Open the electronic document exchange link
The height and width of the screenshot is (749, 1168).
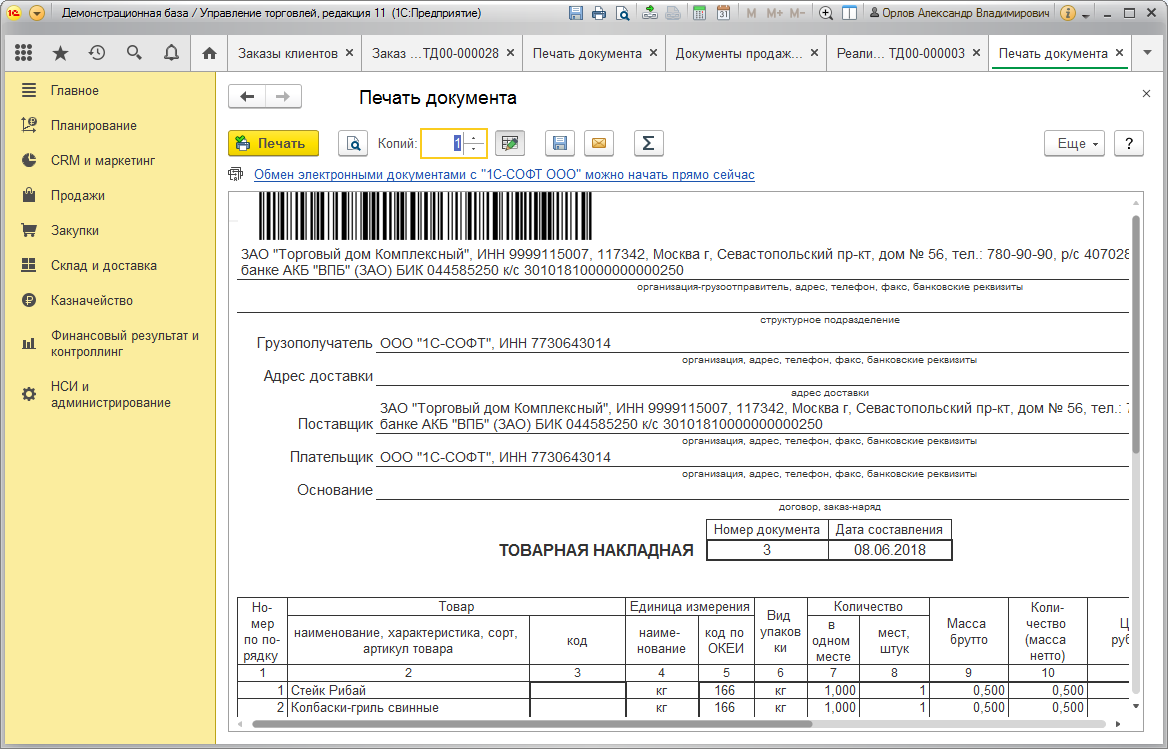click(504, 174)
